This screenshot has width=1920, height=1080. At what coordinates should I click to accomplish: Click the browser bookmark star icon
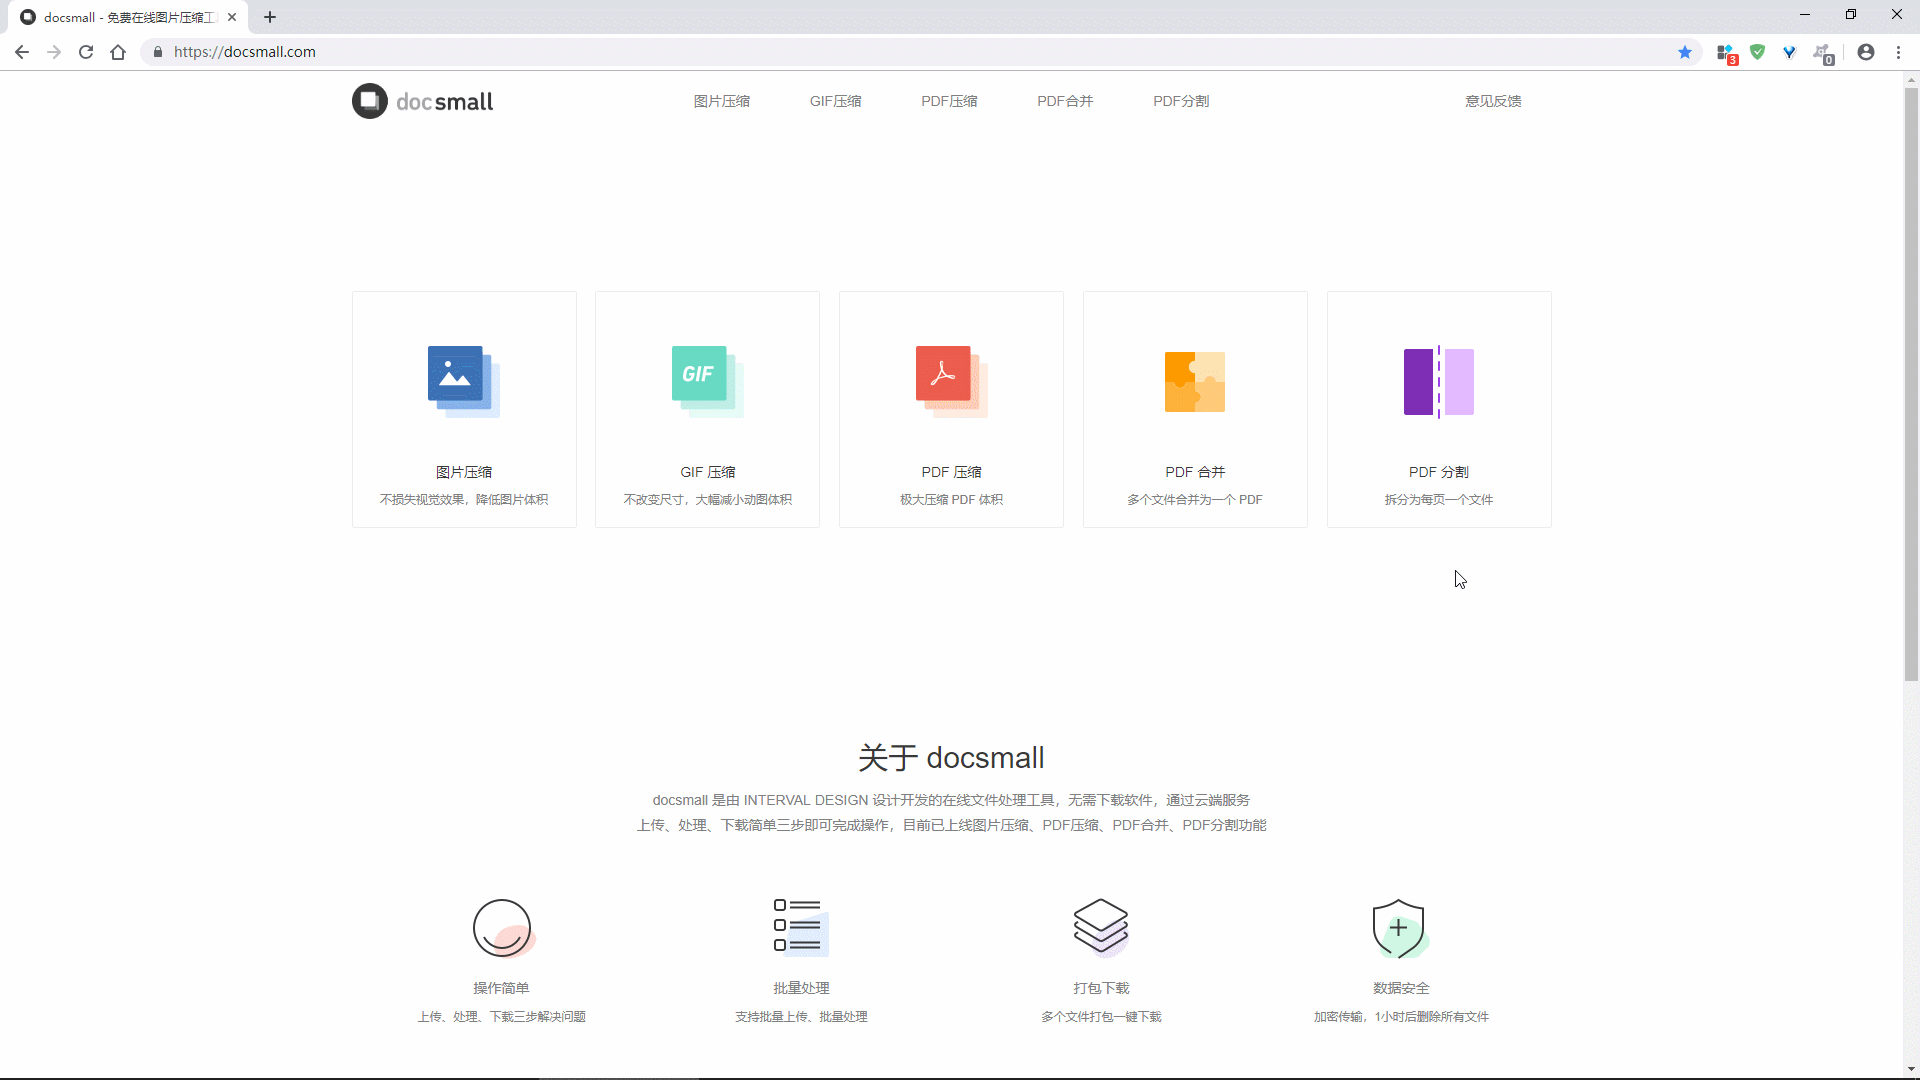coord(1685,51)
